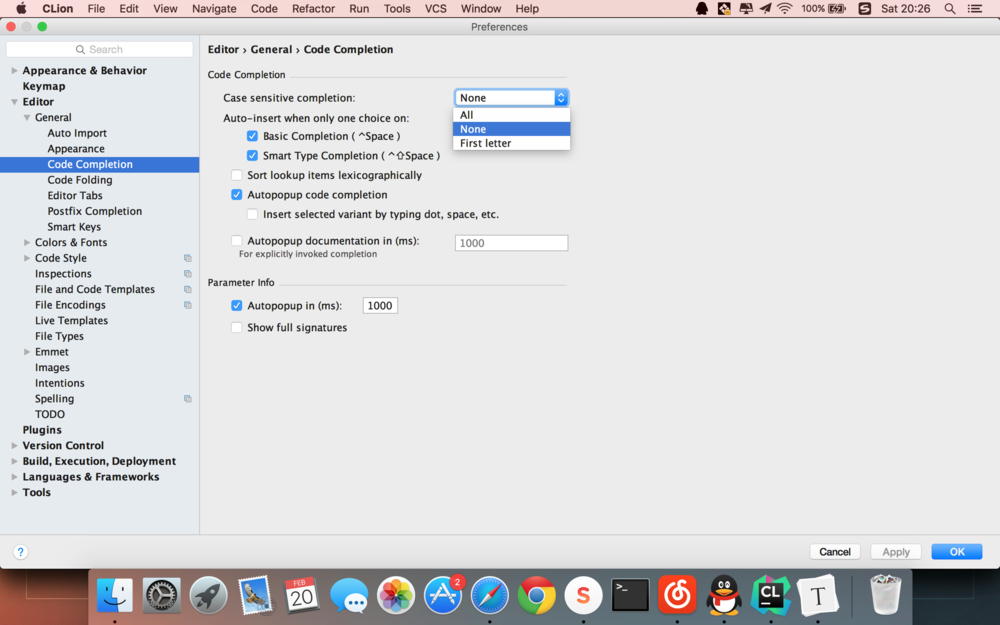Click the preferences Search field
This screenshot has height=625, width=1000.
pyautogui.click(x=99, y=49)
